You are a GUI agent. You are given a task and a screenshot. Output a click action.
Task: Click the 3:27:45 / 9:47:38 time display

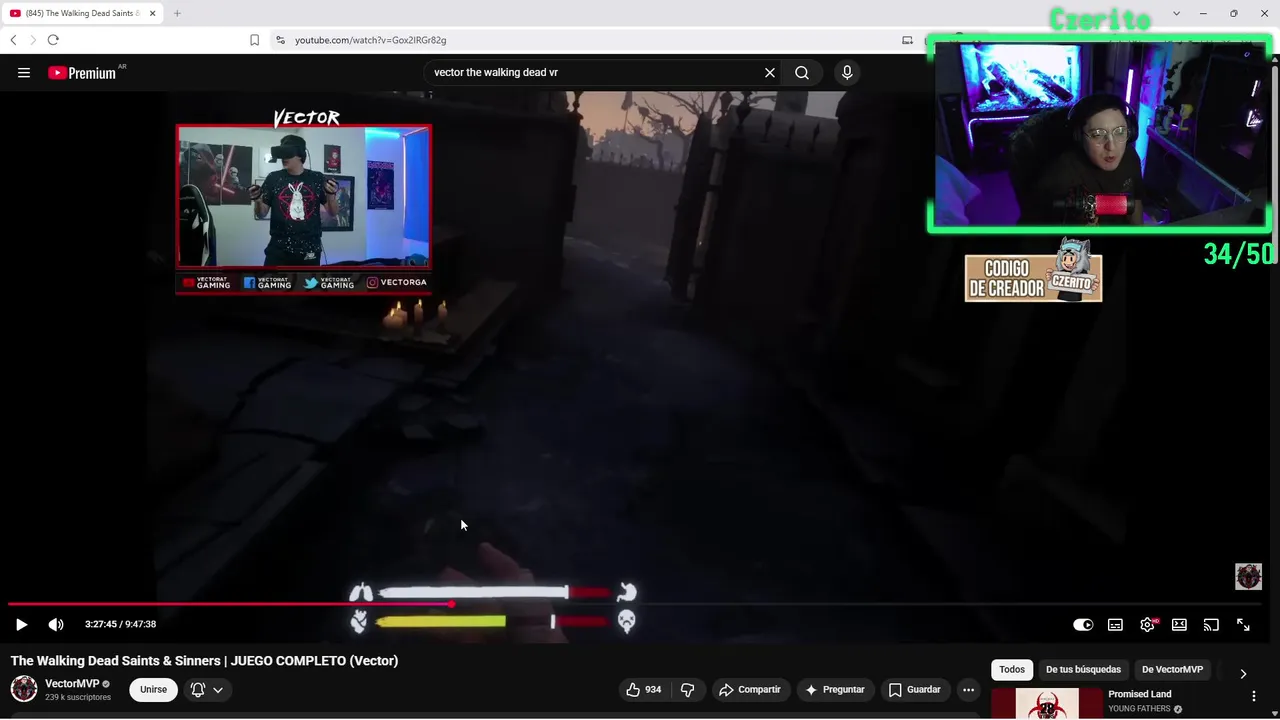[x=120, y=624]
